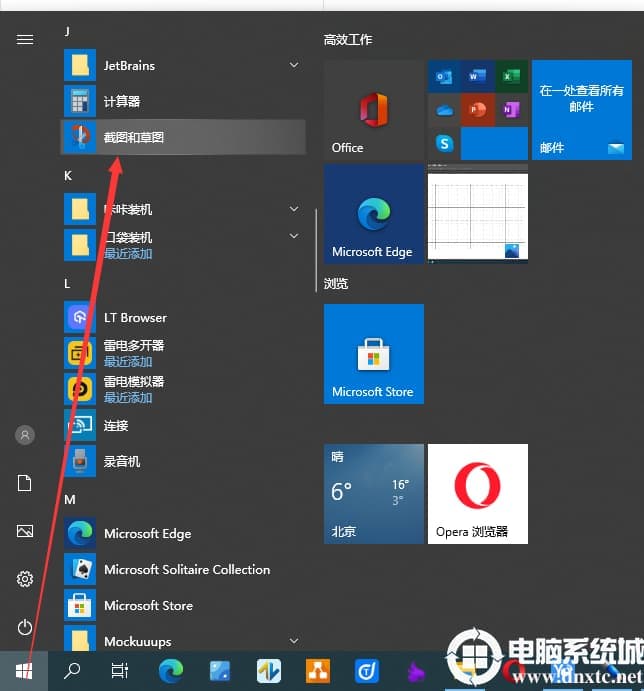This screenshot has height=691, width=644.
Task: Jump to letter J section header
Action: click(x=67, y=31)
